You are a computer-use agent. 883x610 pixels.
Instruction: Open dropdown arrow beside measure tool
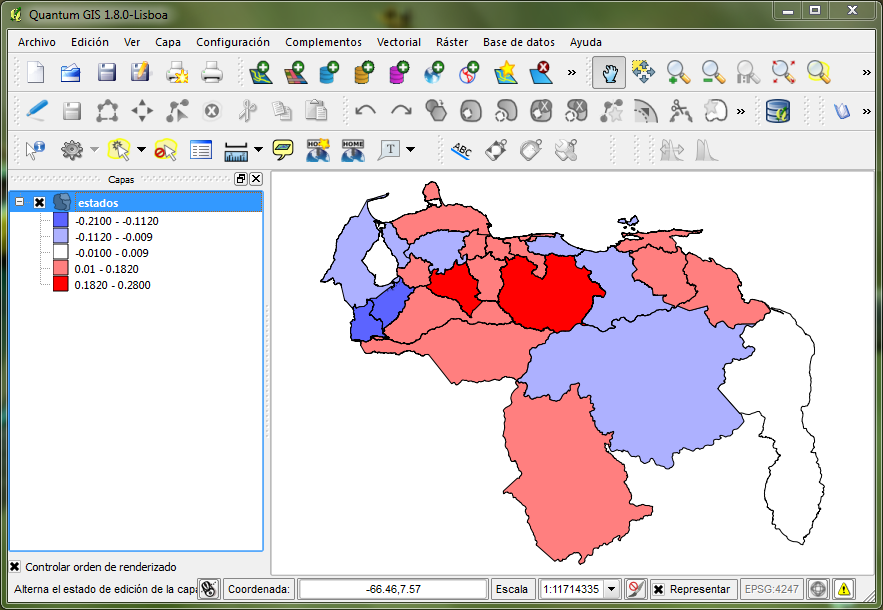tap(258, 150)
